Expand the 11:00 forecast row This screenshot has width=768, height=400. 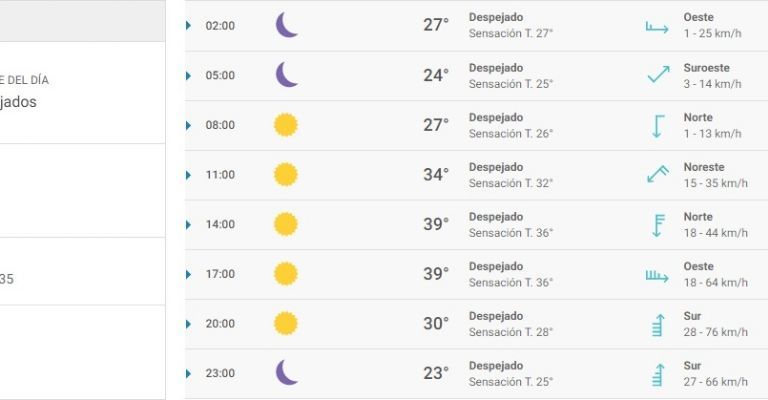(x=188, y=175)
